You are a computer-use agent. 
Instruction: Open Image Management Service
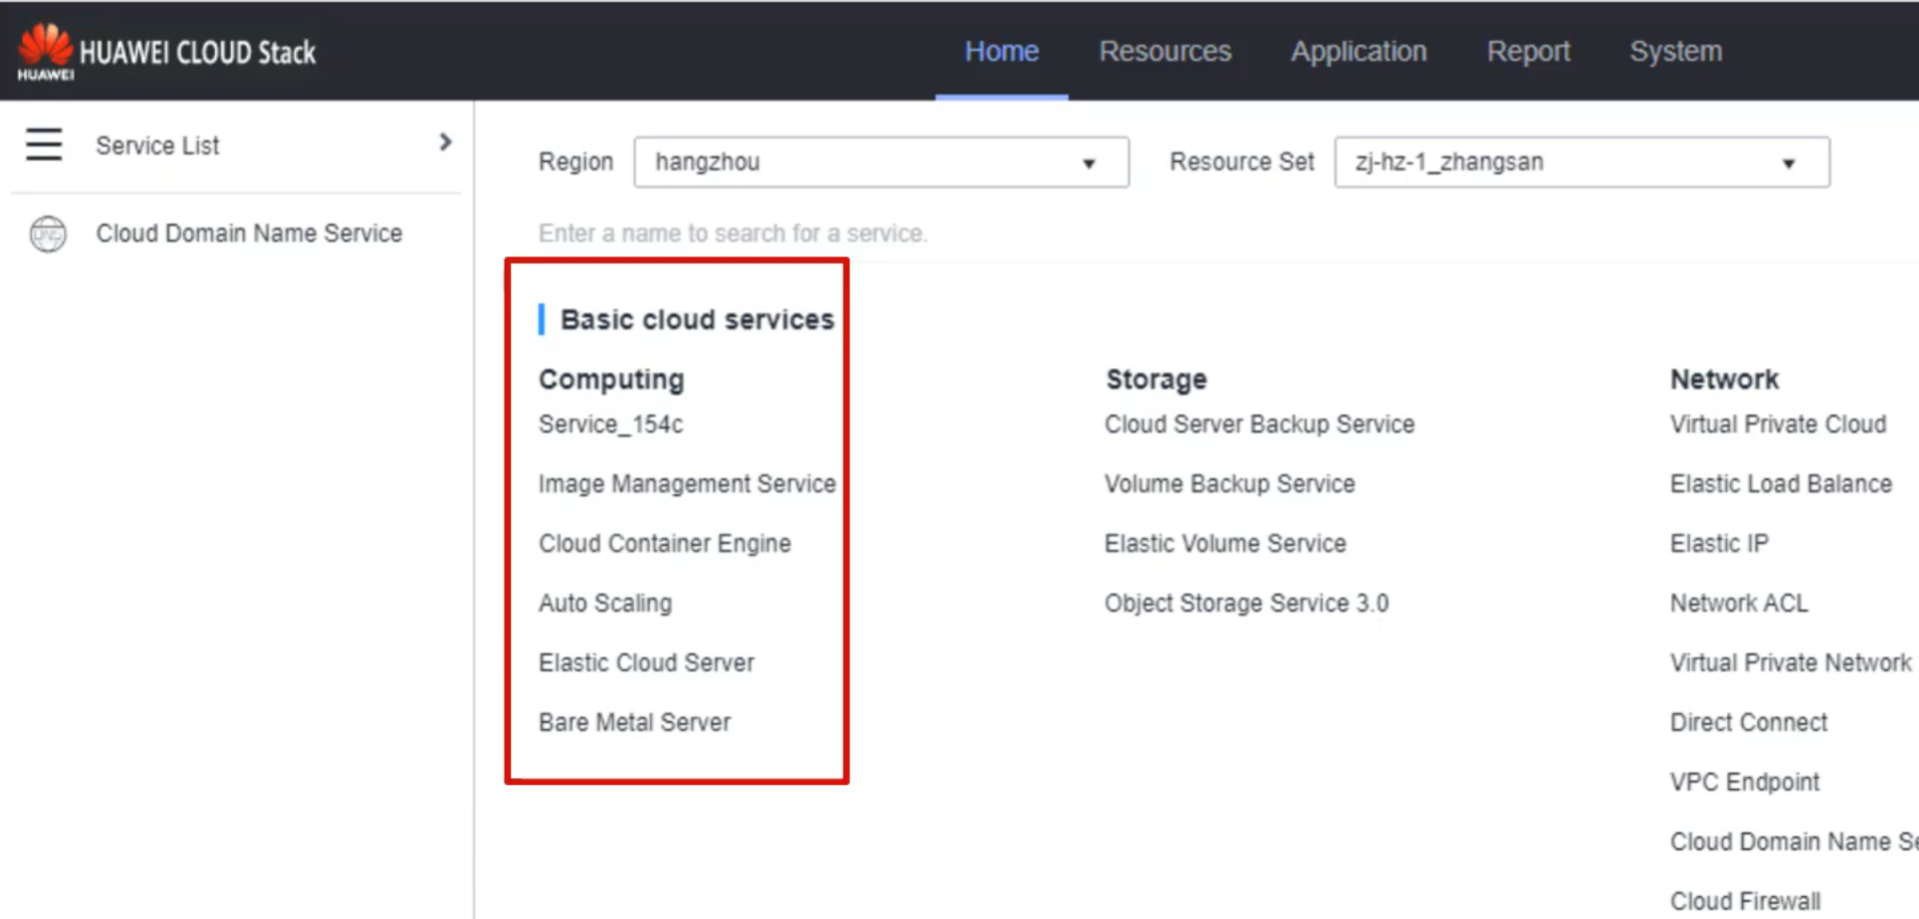[x=687, y=484]
